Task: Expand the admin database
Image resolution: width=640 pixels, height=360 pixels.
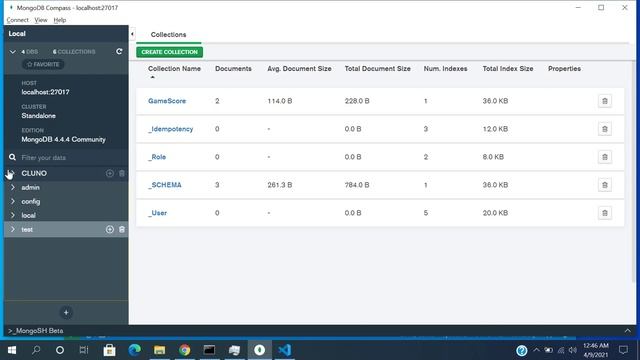Action: pyautogui.click(x=13, y=187)
